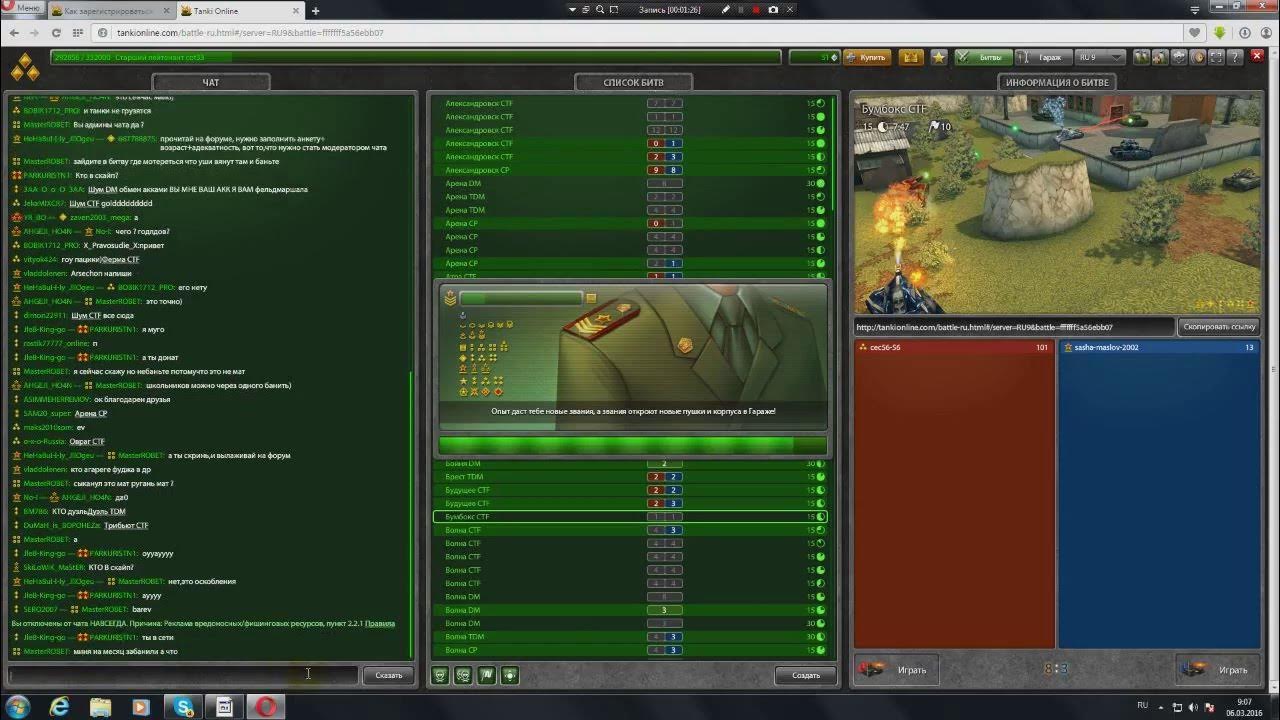Viewport: 1280px width, 720px height.
Task: Open the Speed Dial grid icon
Action: coord(80,32)
